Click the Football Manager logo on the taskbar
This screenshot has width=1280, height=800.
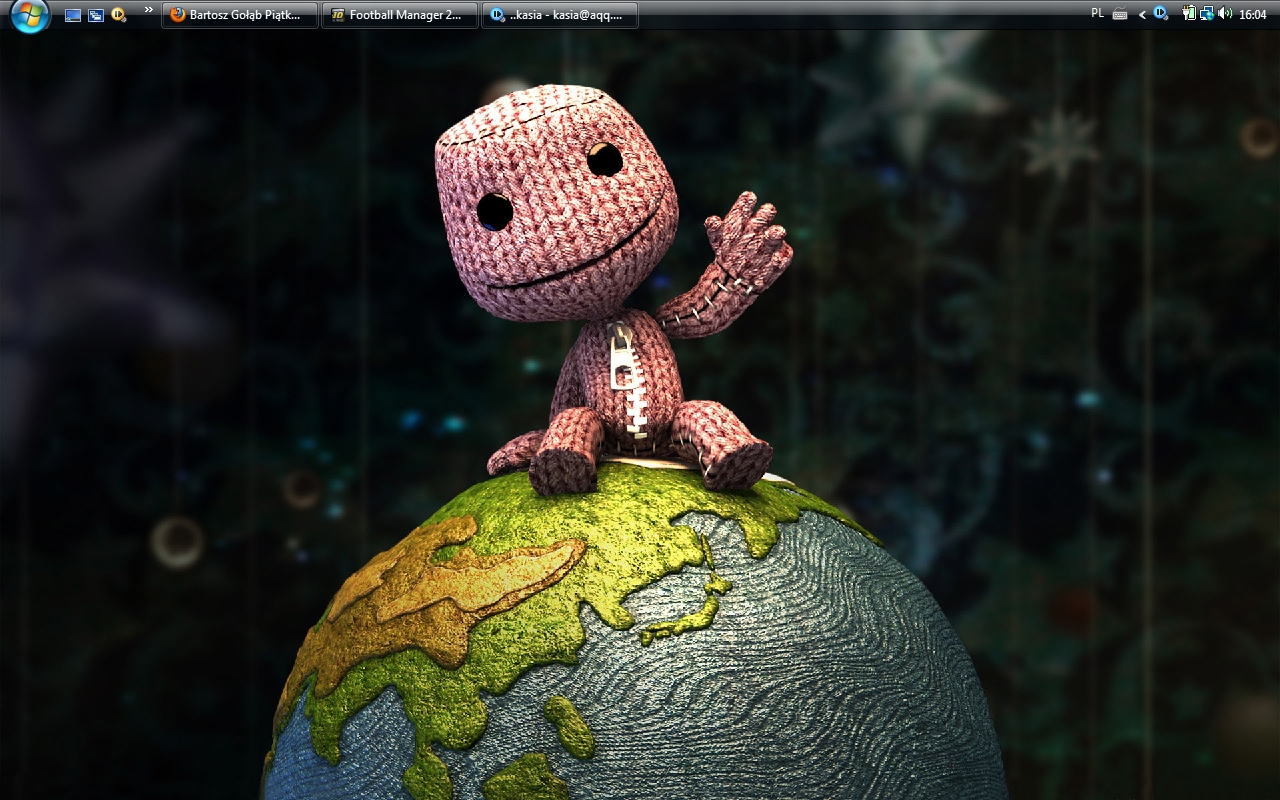(338, 15)
